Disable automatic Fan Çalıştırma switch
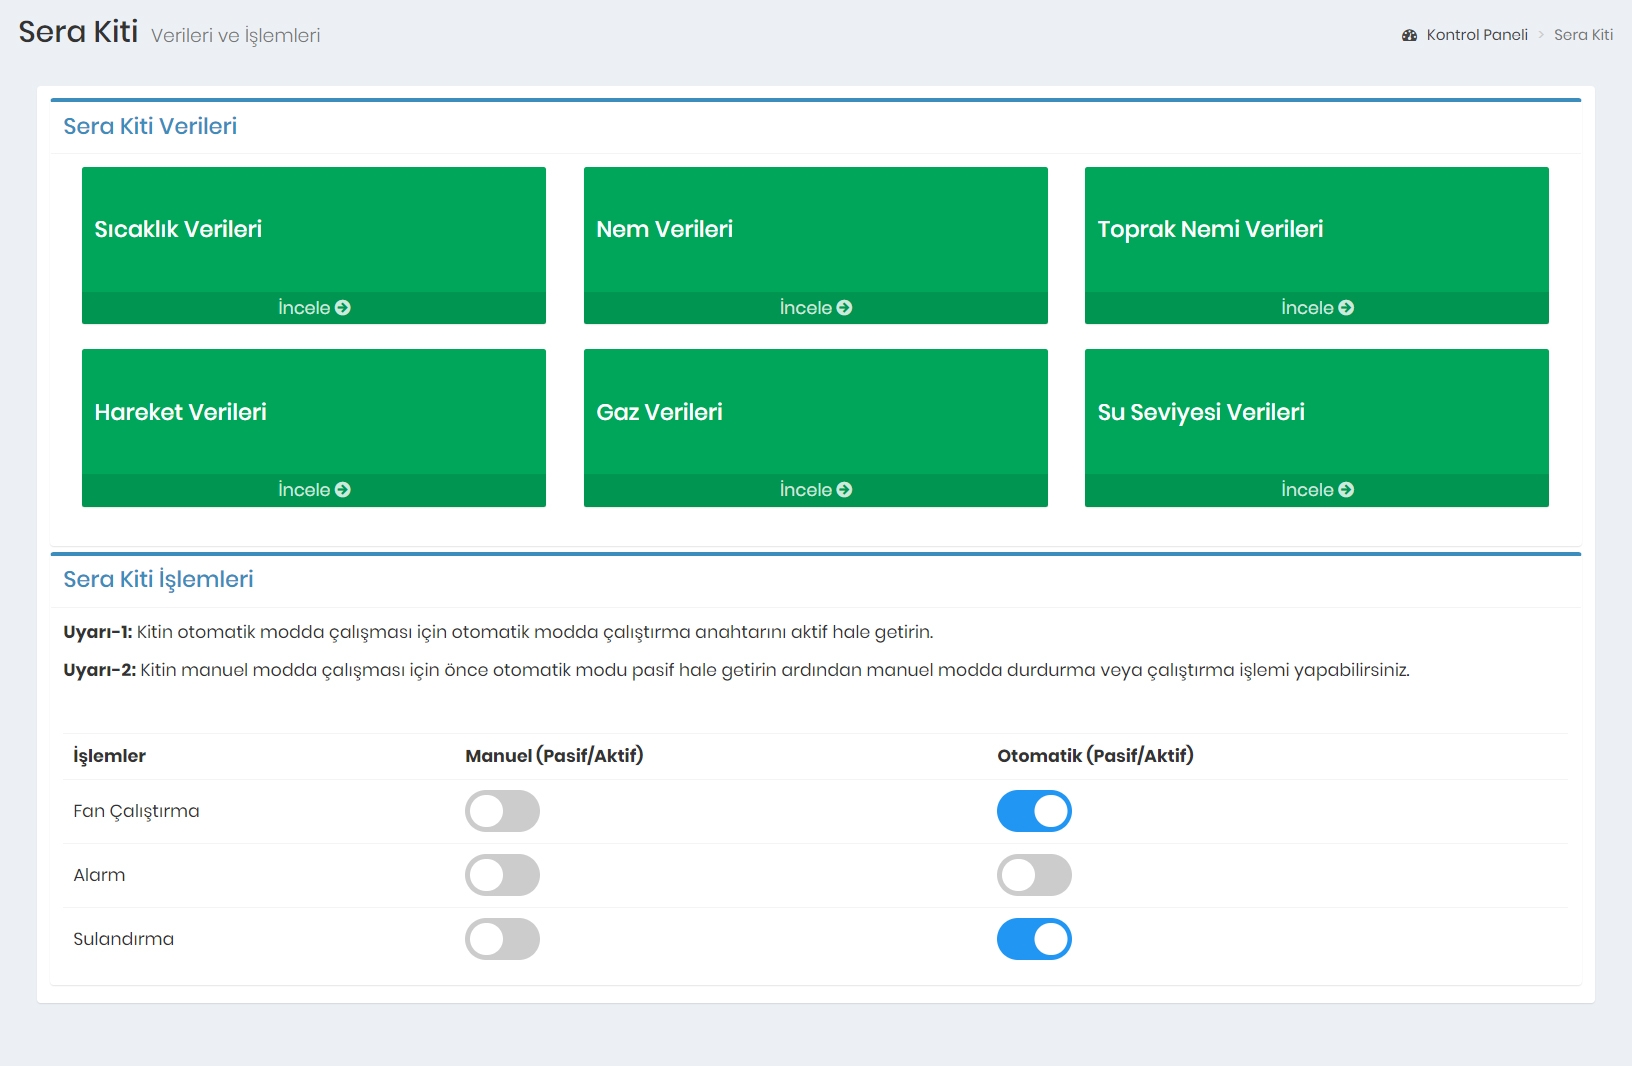This screenshot has height=1066, width=1632. pos(1034,811)
